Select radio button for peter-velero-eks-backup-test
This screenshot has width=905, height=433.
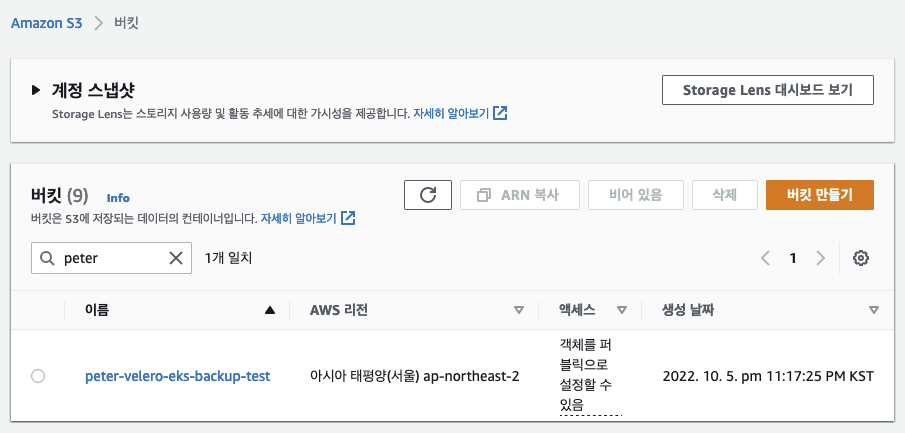pos(38,376)
